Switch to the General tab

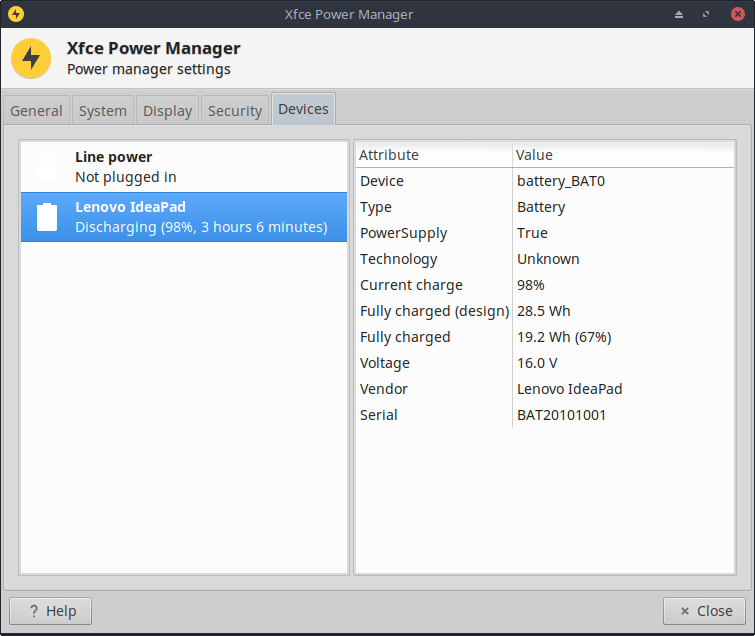[37, 111]
